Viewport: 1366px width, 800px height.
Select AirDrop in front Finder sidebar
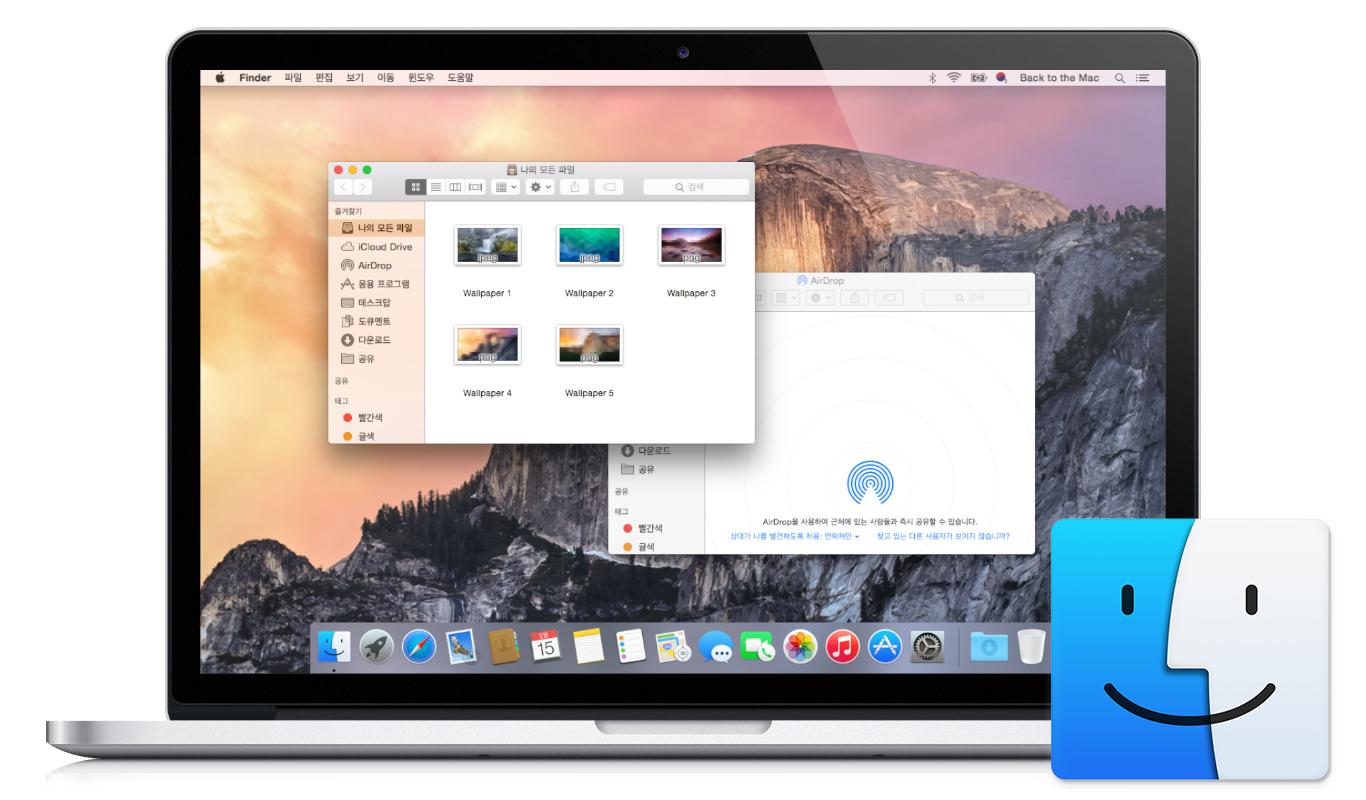click(x=377, y=266)
